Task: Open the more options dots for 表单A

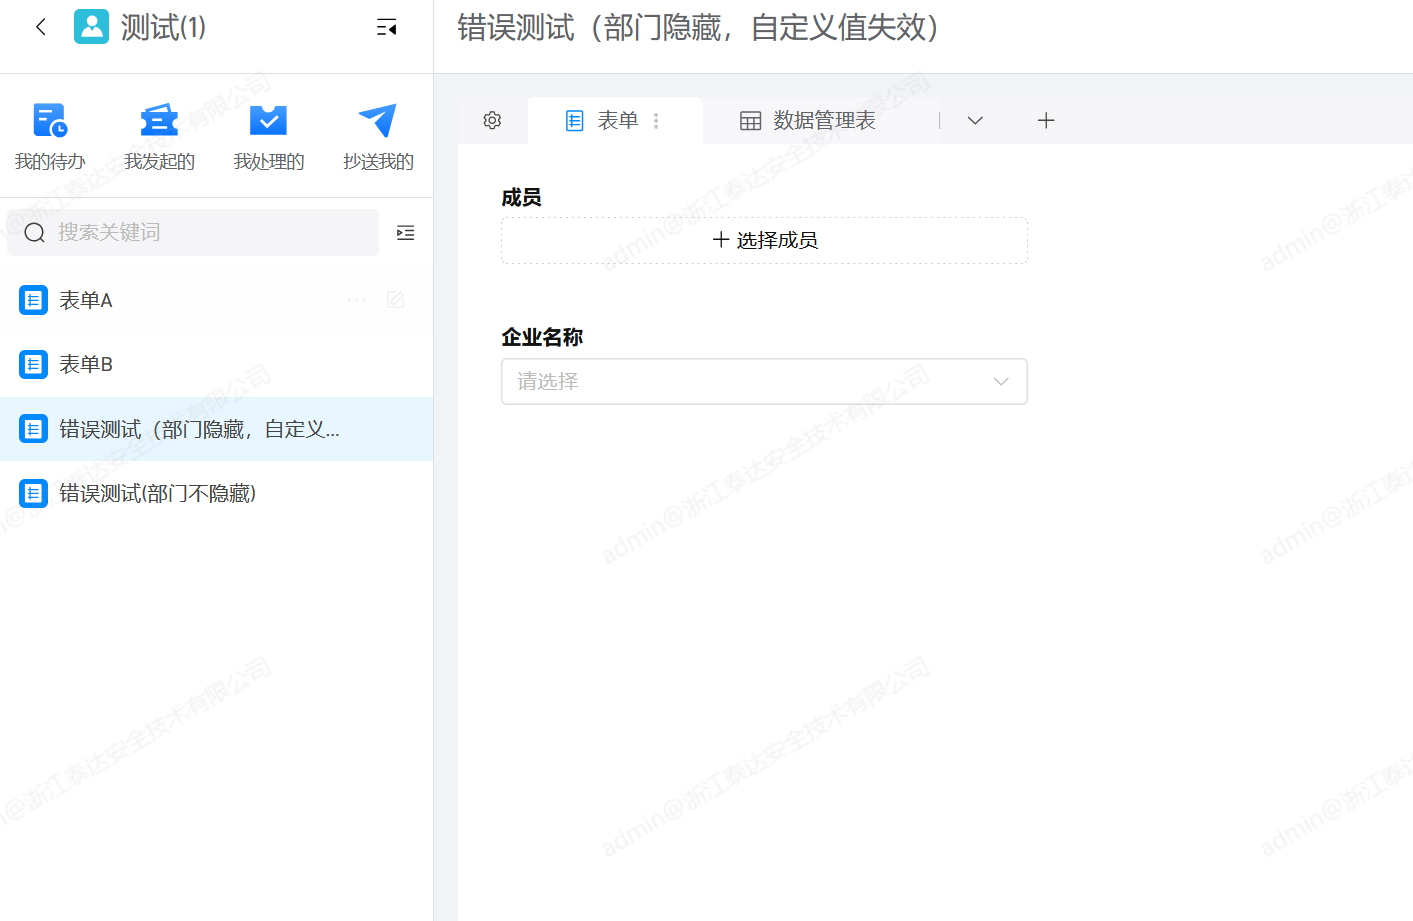Action: coord(357,300)
